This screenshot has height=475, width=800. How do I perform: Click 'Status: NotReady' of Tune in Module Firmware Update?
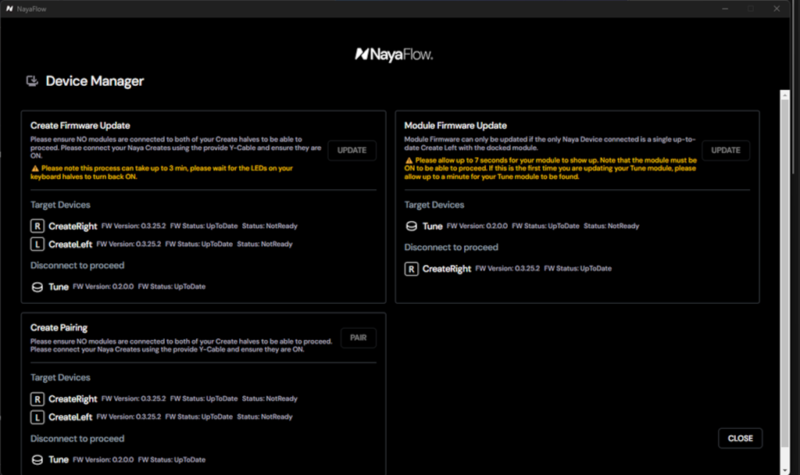611,226
